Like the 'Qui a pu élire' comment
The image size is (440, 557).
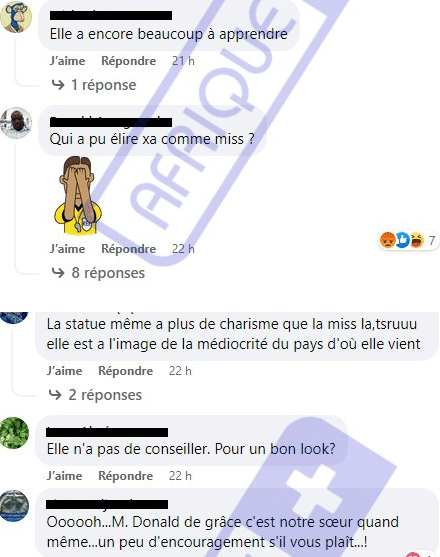pyautogui.click(x=67, y=249)
